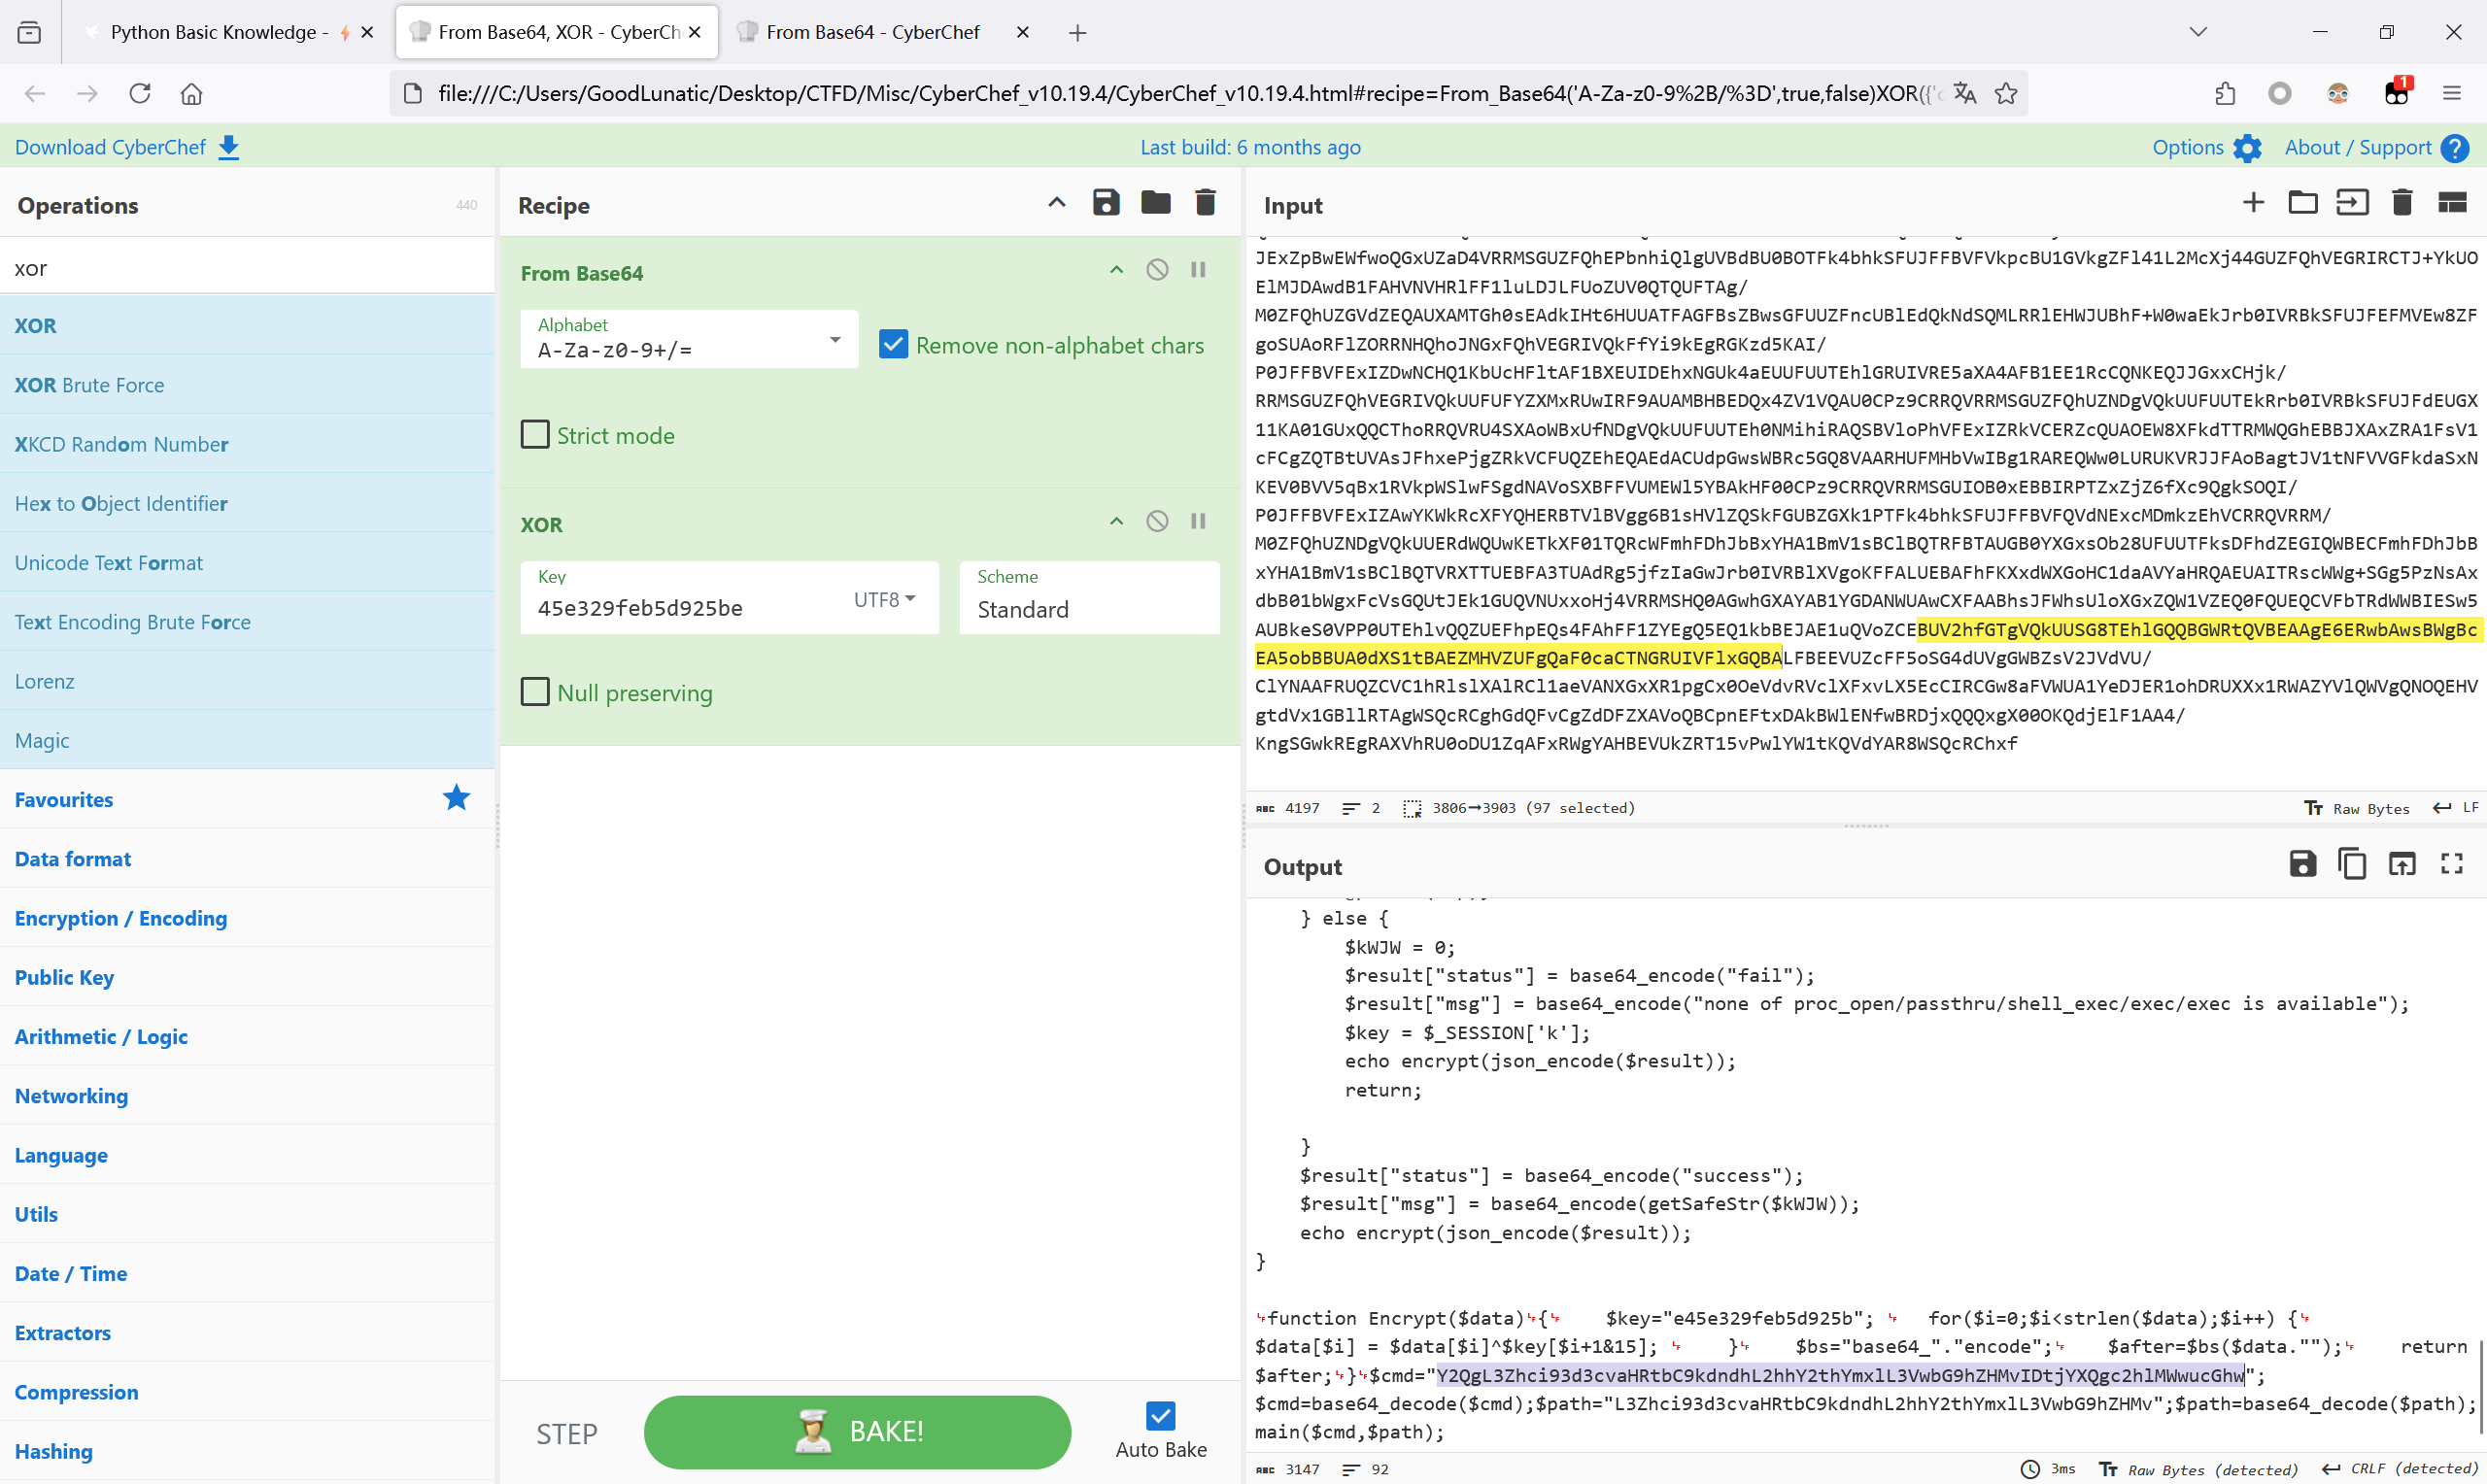Save the recipe with floppy icon
Image resolution: width=2487 pixels, height=1484 pixels.
[1105, 203]
